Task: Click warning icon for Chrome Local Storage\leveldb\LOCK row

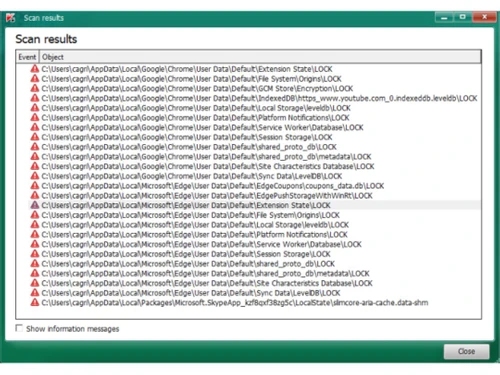Action: click(35, 108)
